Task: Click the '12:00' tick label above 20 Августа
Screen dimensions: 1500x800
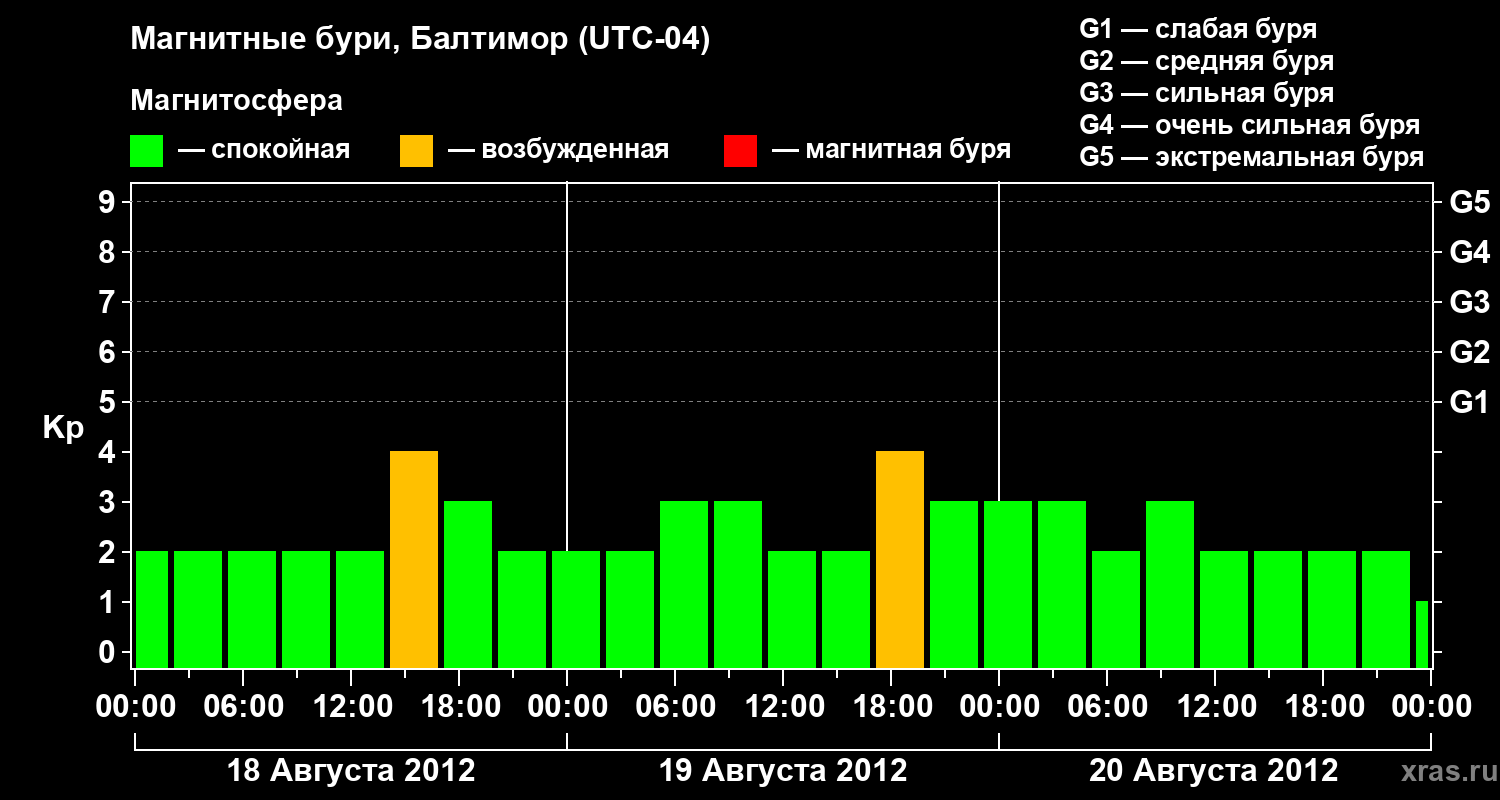Action: 1215,707
